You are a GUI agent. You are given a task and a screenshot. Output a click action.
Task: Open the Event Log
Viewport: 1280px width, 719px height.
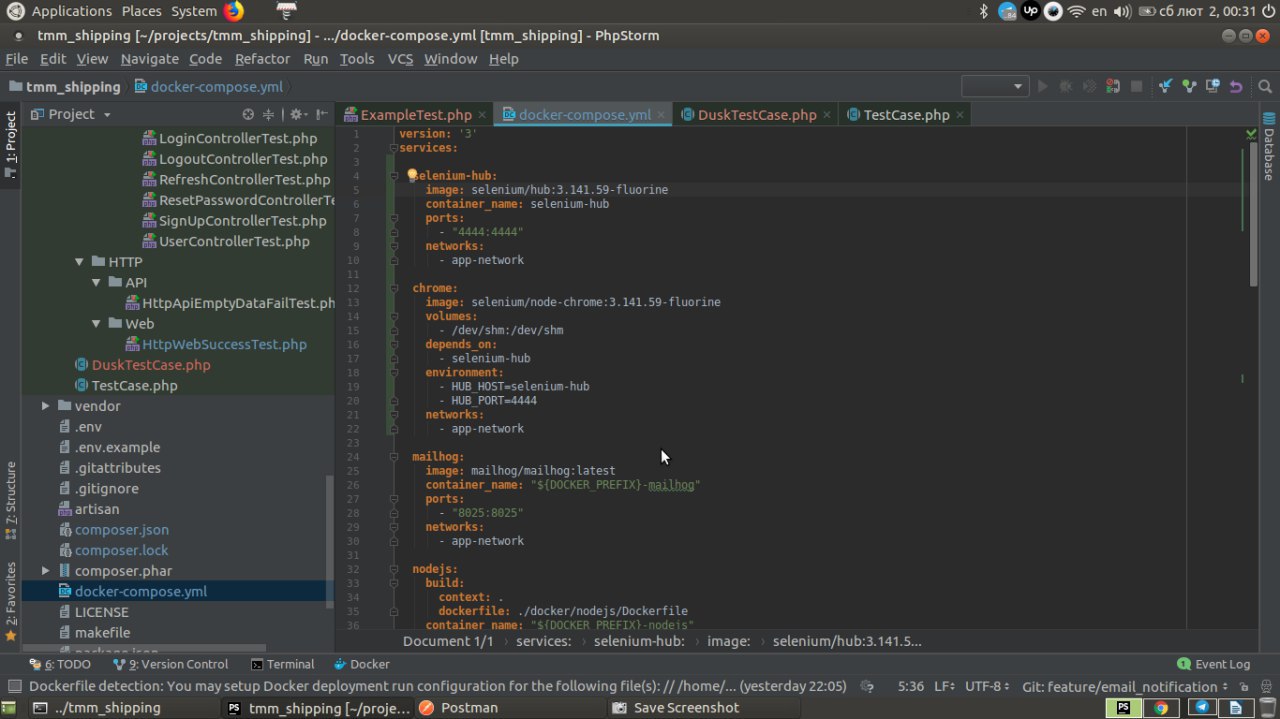pyautogui.click(x=1214, y=664)
